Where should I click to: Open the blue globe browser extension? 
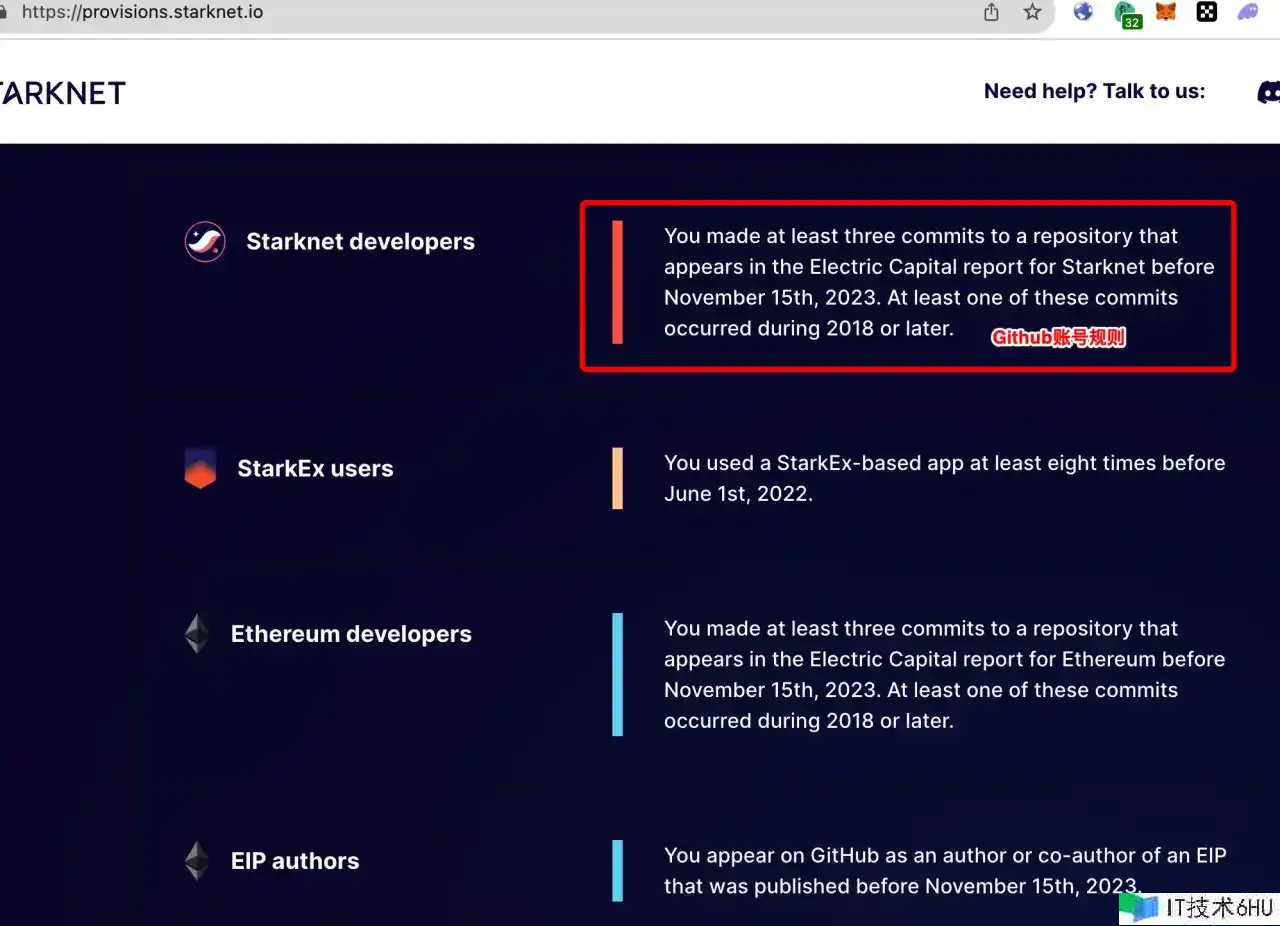[1083, 12]
